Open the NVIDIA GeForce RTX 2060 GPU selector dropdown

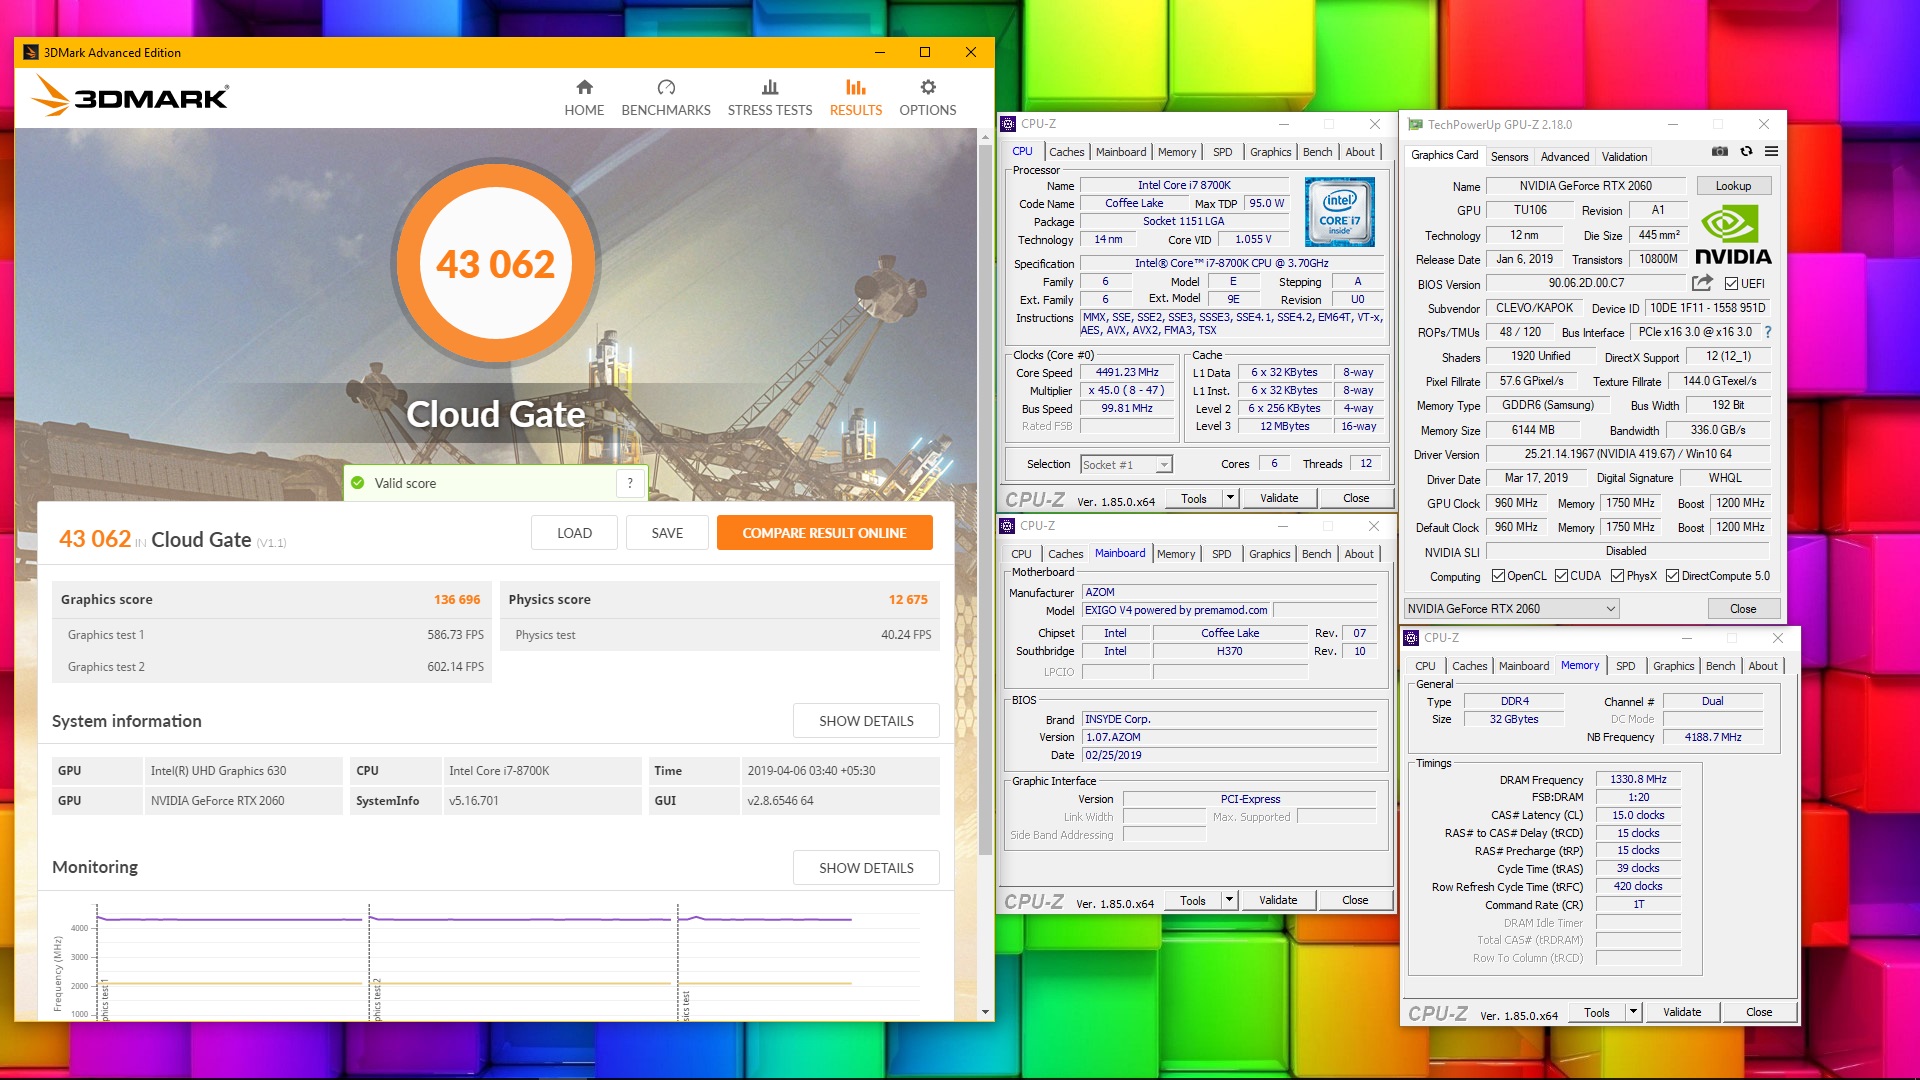point(1511,609)
